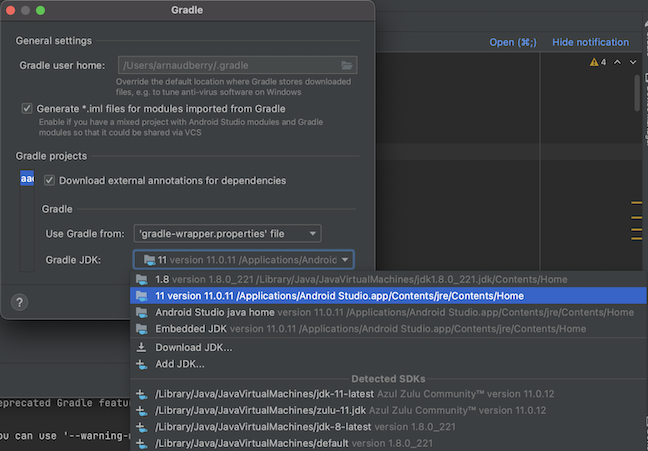Click the folder browse icon for Gradle user home
Screen dimensions: 648x451
click(346, 65)
